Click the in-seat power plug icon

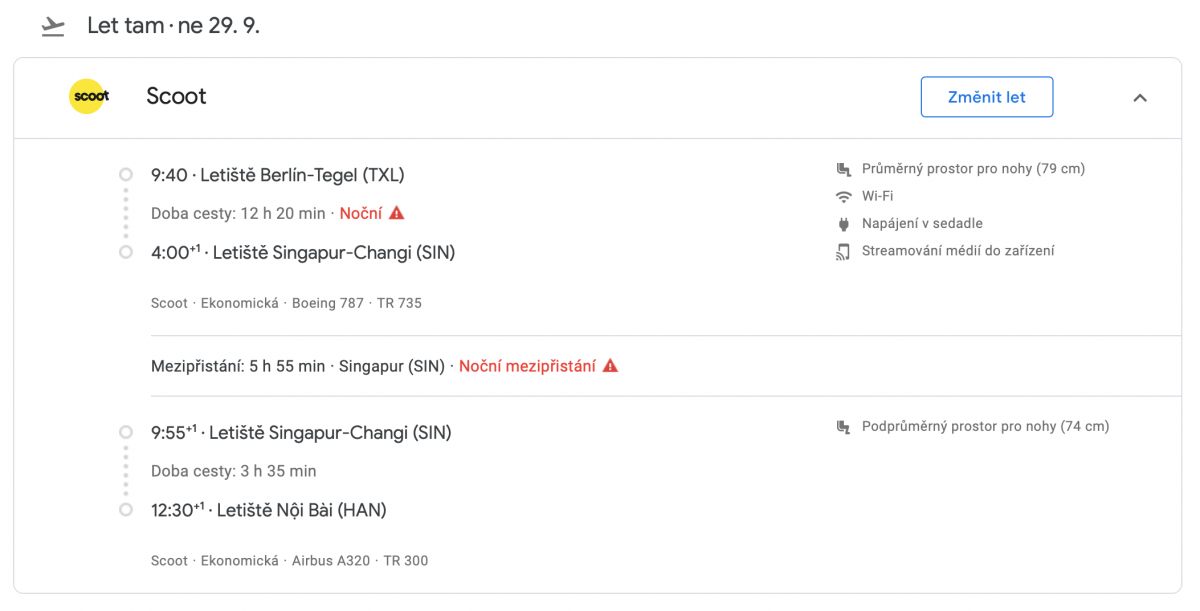[x=844, y=224]
